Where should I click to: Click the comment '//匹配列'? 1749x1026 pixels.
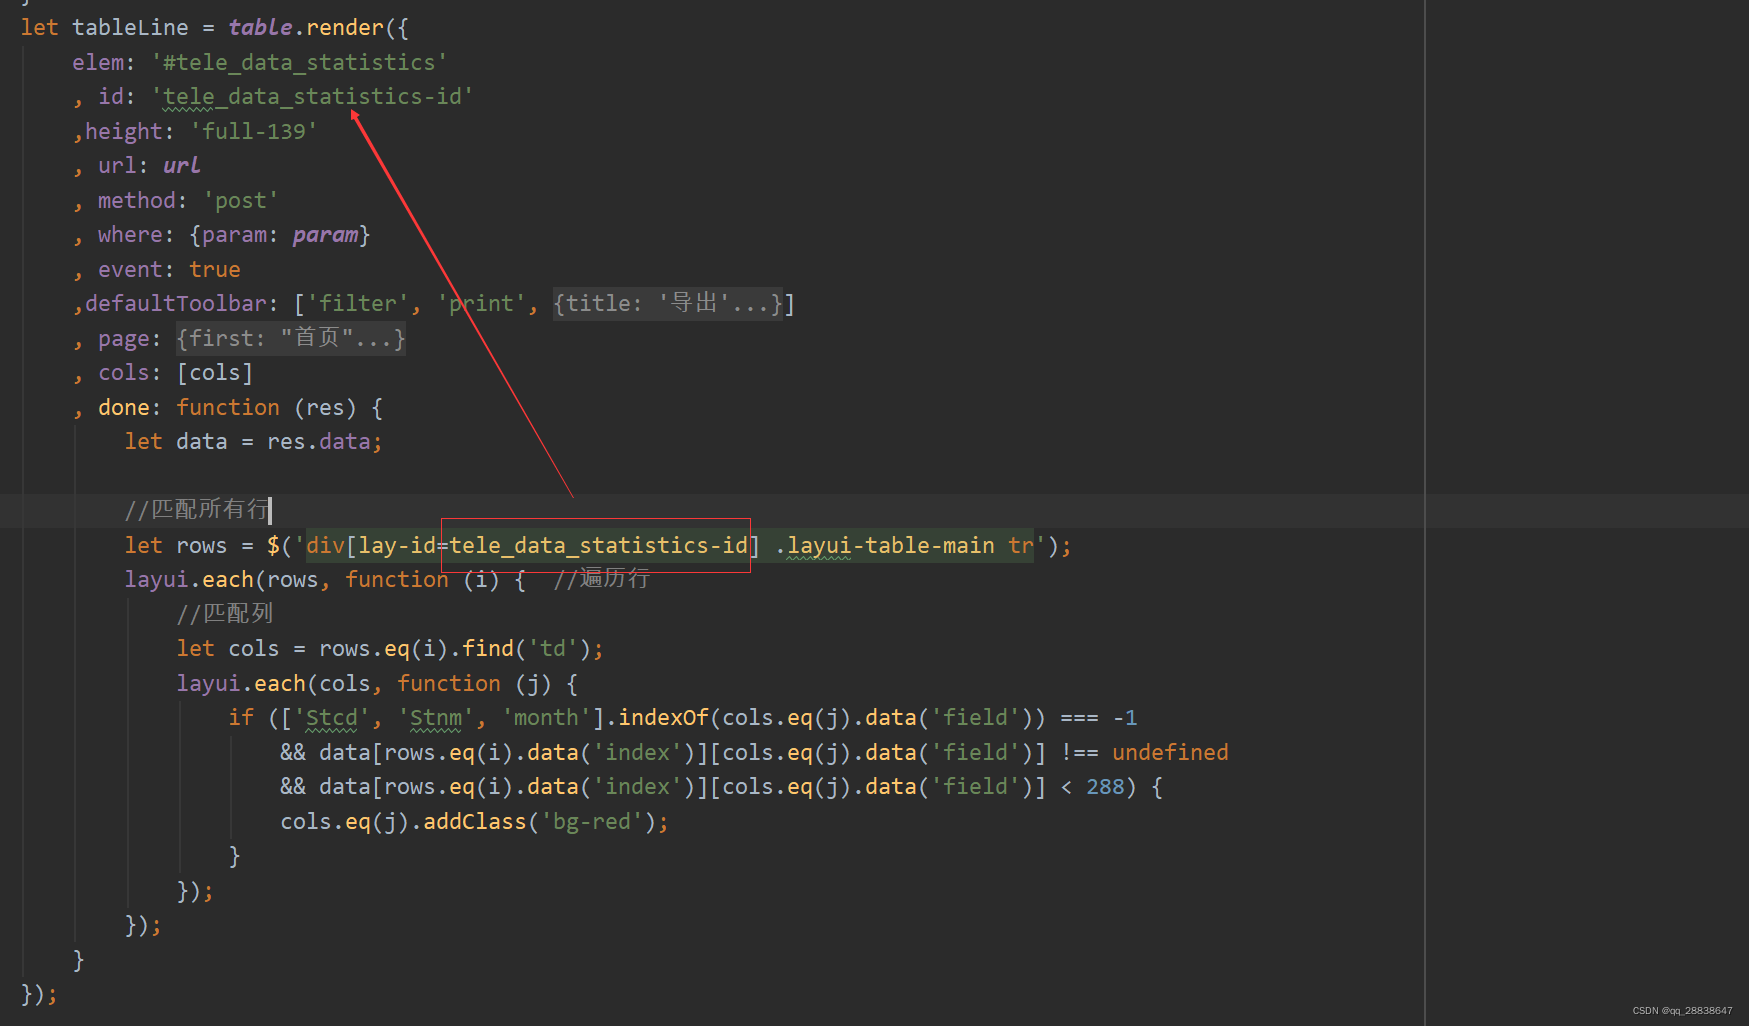(x=225, y=614)
